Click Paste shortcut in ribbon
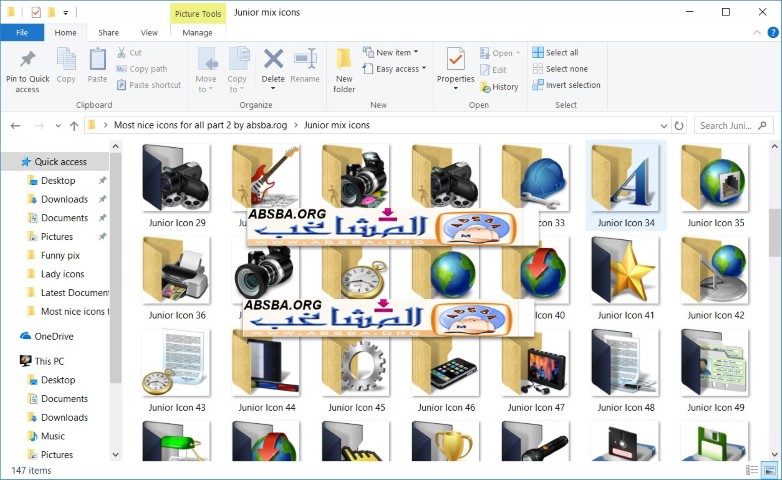Viewport: 782px width, 480px height. pyautogui.click(x=149, y=85)
